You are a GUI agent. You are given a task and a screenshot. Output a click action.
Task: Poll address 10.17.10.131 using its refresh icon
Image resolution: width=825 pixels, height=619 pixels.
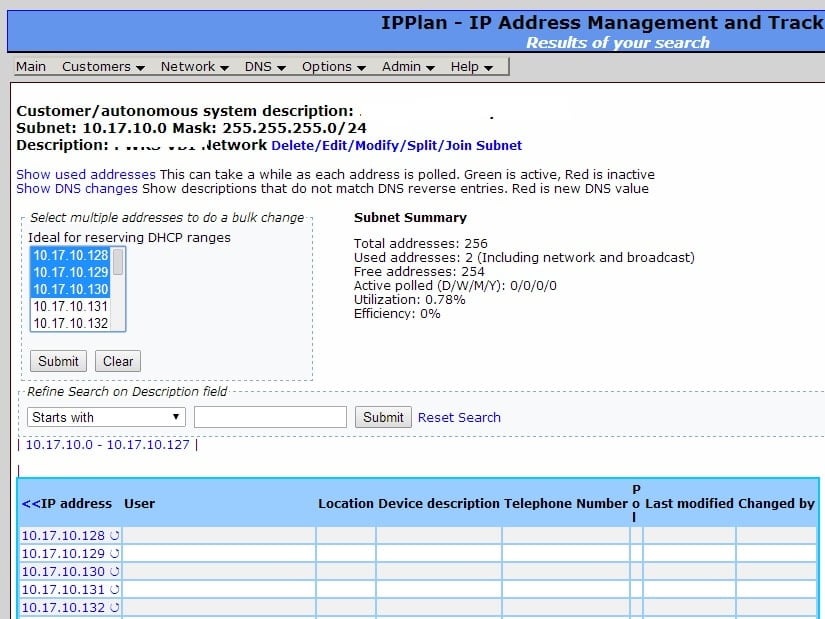click(x=114, y=590)
